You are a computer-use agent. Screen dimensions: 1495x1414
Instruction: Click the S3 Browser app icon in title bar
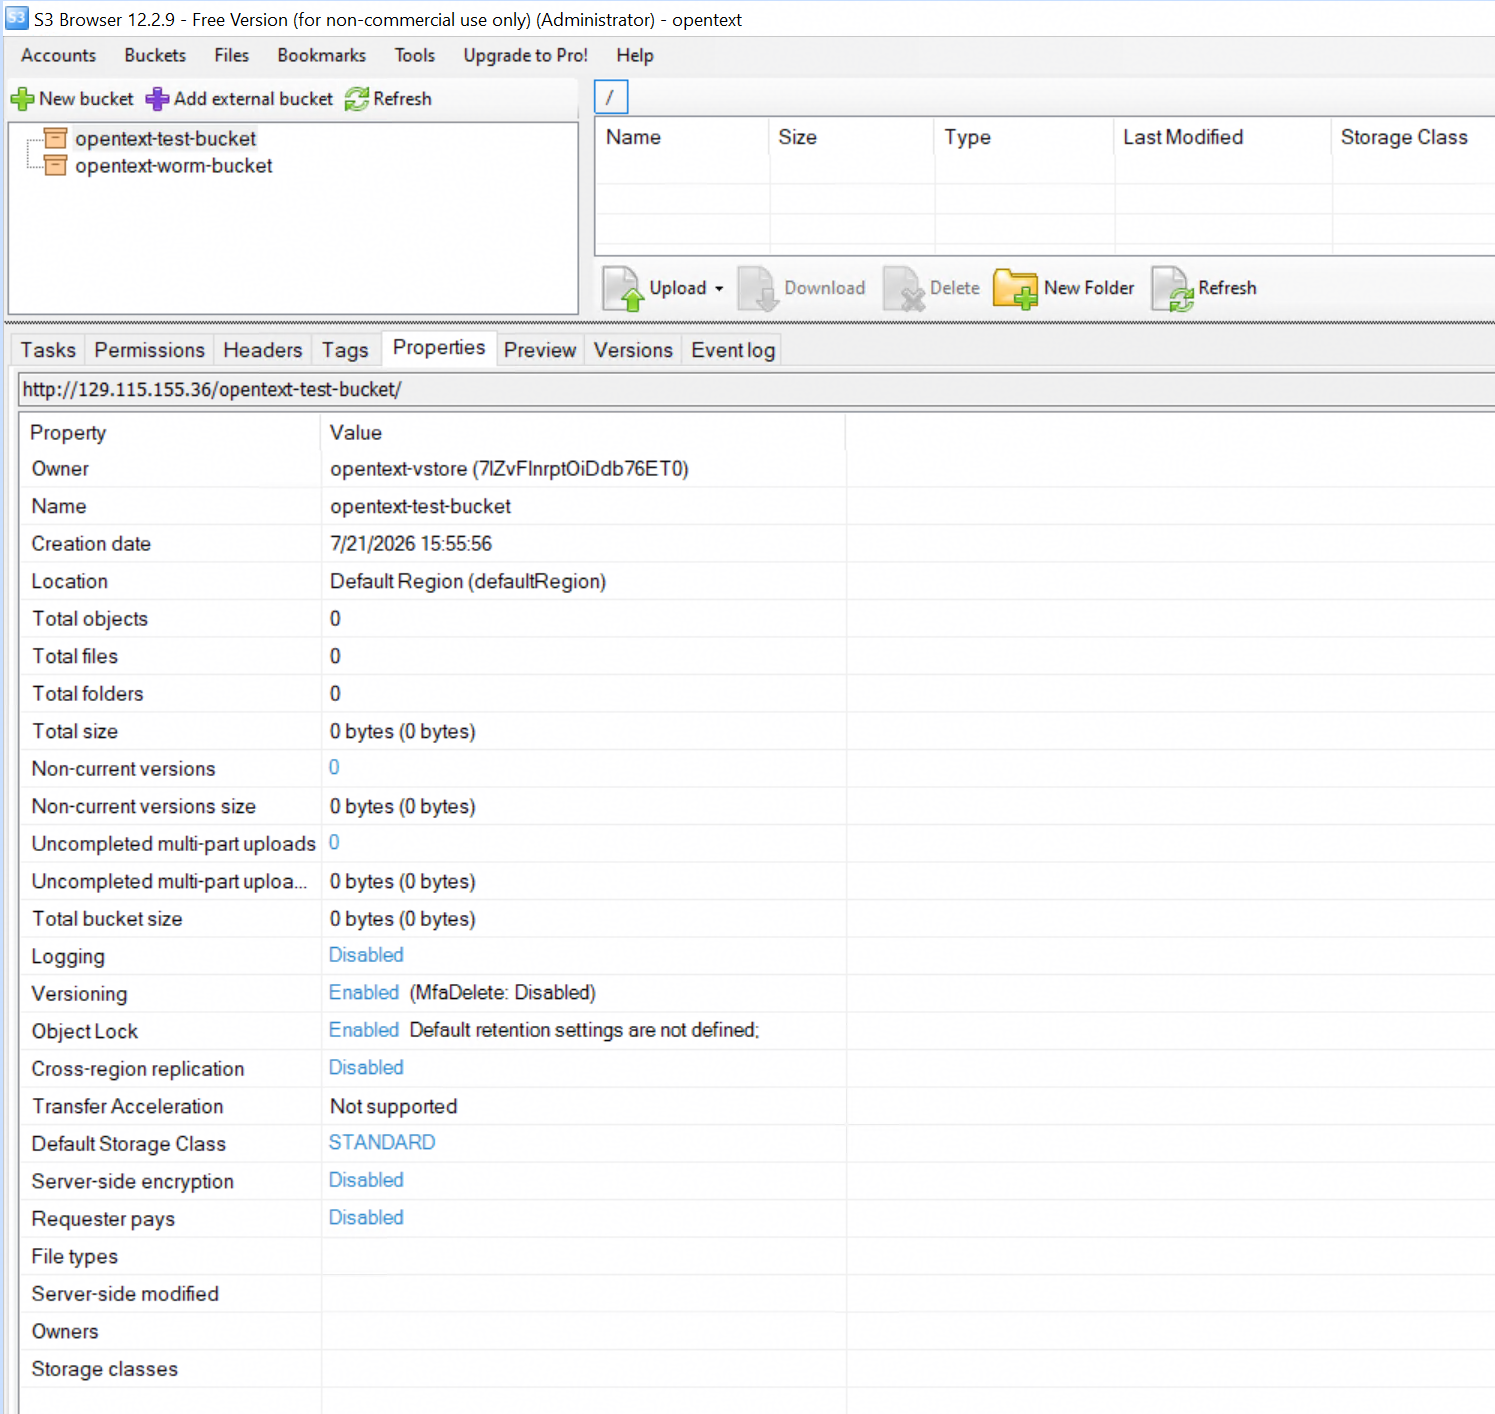coord(17,18)
